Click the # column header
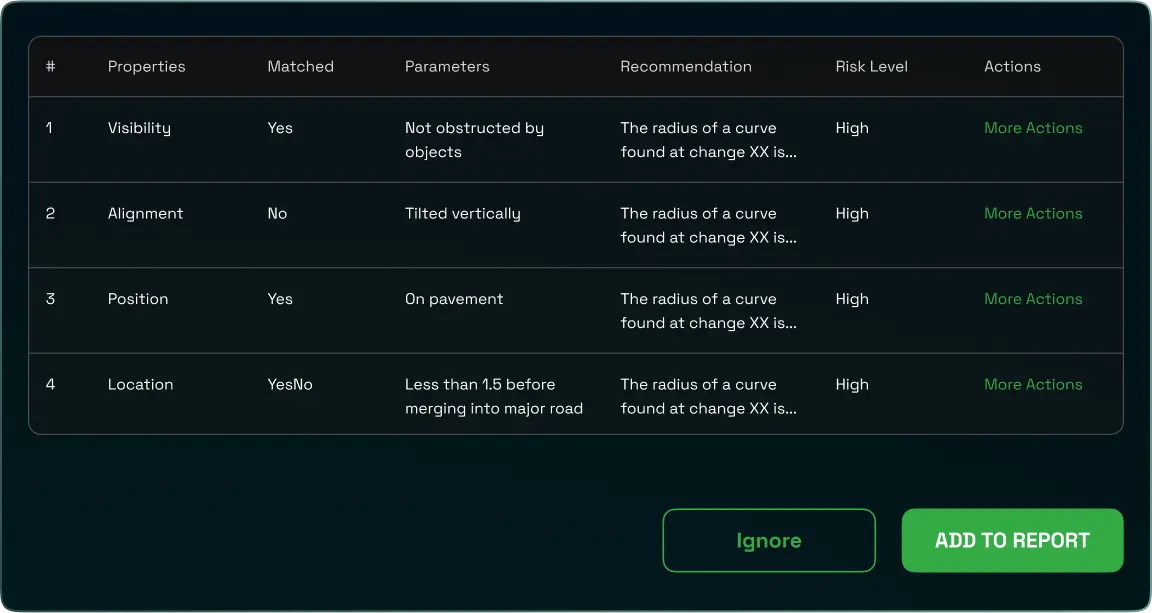The height and width of the screenshot is (613, 1152). point(49,66)
